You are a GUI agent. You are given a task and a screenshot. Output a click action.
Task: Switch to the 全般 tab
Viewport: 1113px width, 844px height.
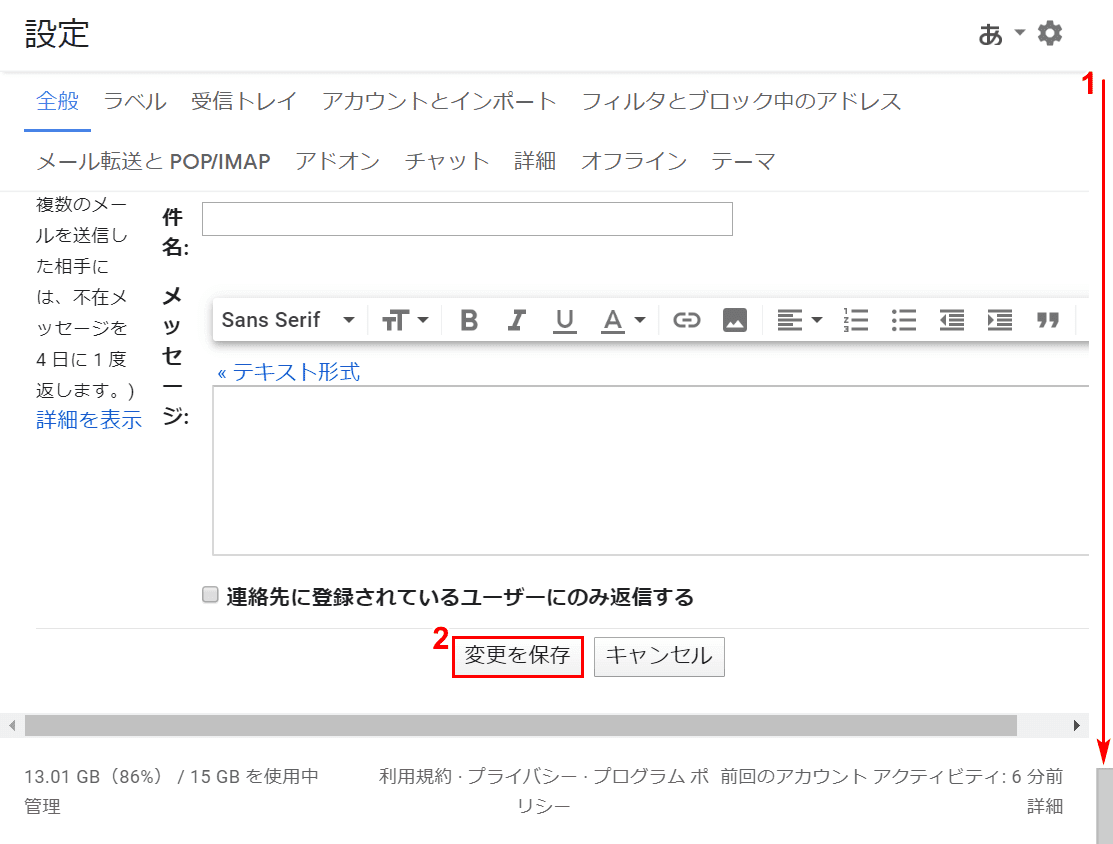click(57, 101)
